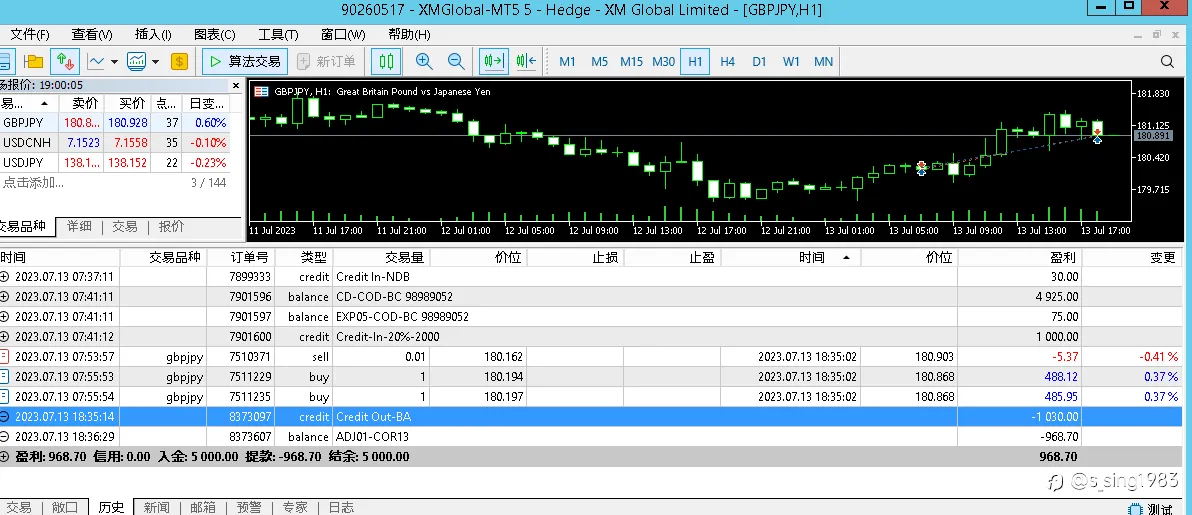Open the 查看(V) menu

[x=92, y=34]
